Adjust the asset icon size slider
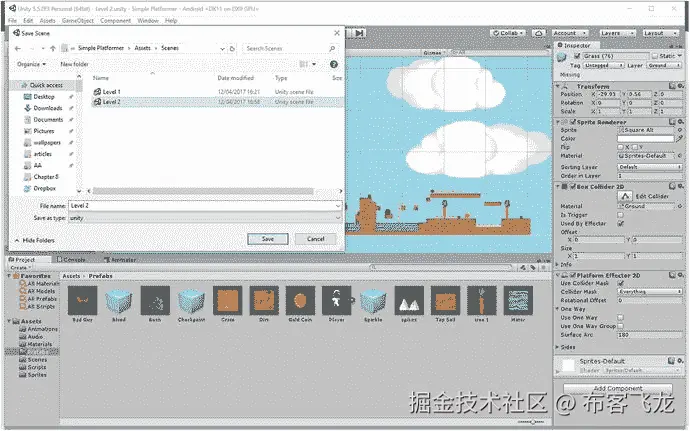Viewport: 690px width, 431px height. [532, 422]
